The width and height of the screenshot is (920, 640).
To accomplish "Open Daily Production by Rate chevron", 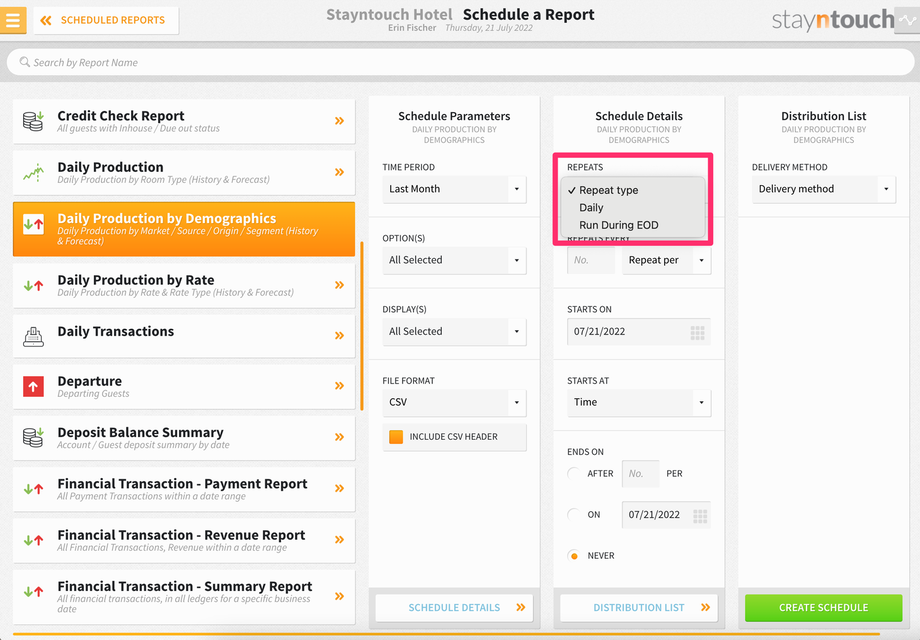I will [339, 285].
